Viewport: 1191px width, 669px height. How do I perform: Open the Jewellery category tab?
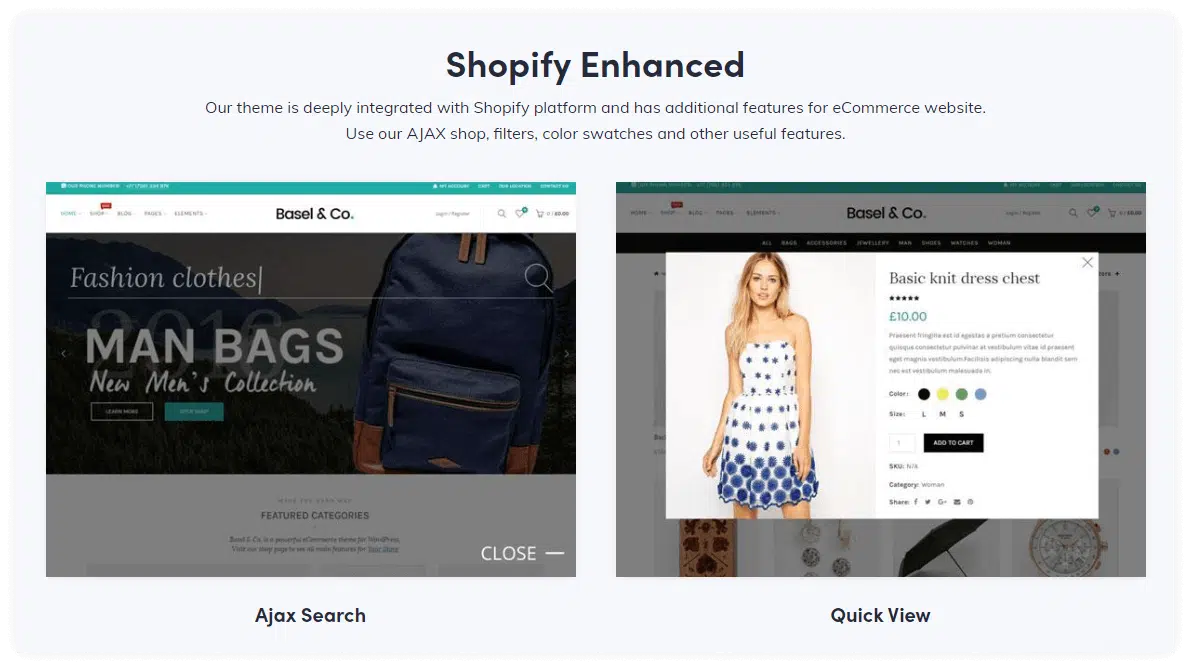pos(872,243)
